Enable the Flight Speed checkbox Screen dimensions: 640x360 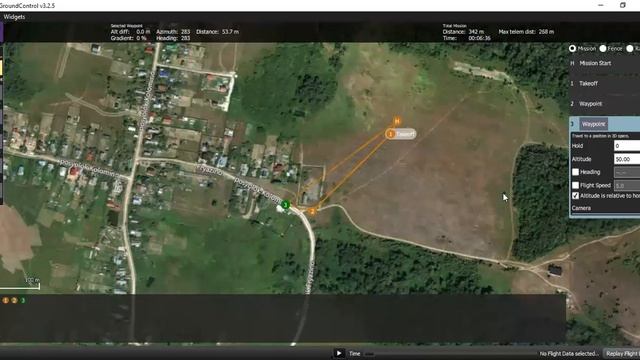[x=576, y=185]
